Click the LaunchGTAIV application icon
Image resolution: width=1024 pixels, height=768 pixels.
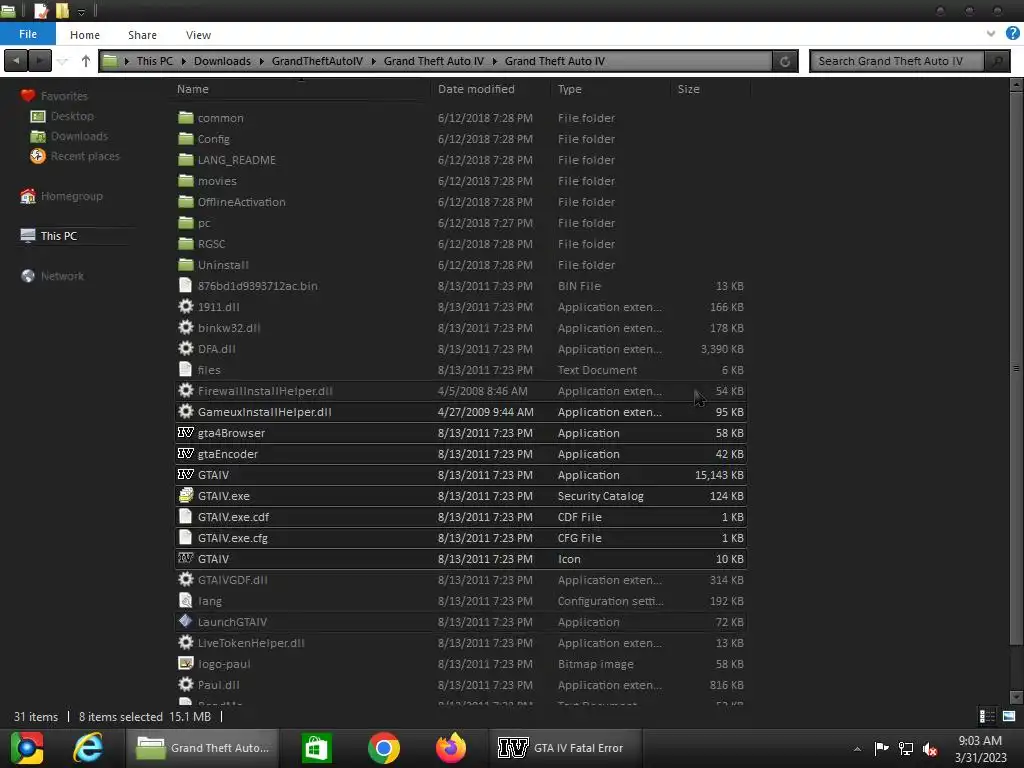186,621
